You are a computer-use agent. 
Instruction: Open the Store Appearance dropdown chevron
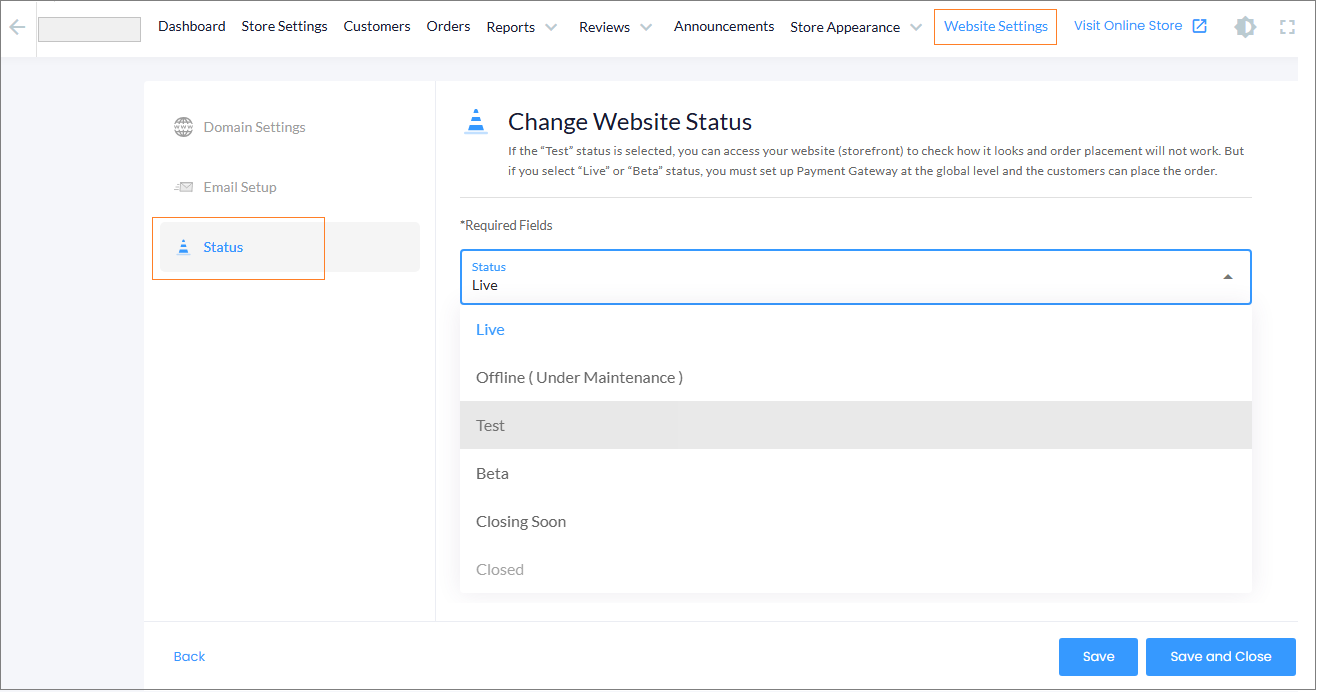(916, 27)
